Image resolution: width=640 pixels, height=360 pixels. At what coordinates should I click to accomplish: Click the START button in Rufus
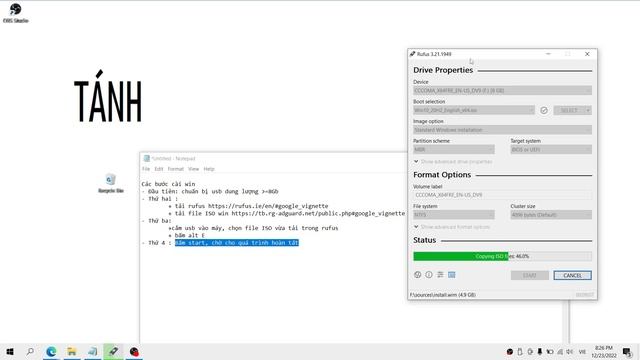529,276
